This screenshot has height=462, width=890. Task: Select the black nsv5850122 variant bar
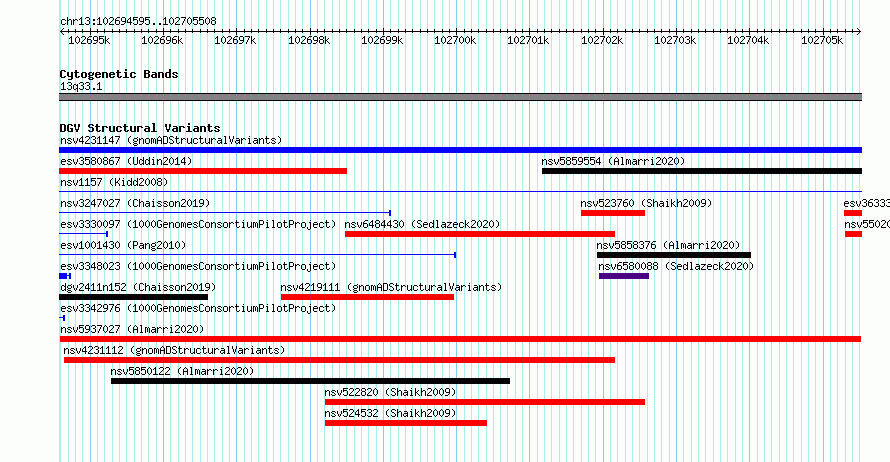click(x=310, y=381)
